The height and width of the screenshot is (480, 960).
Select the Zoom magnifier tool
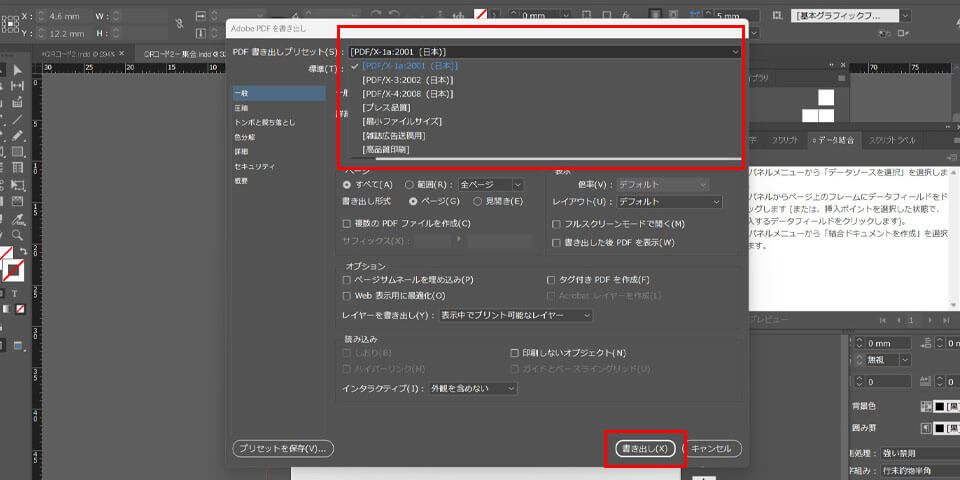click(17, 233)
